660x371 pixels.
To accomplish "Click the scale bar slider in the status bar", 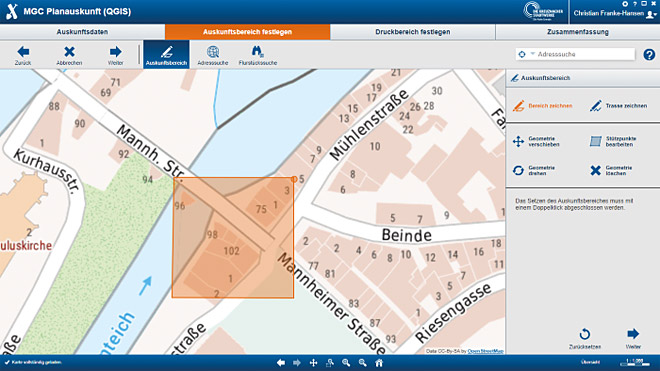I will tap(635, 364).
